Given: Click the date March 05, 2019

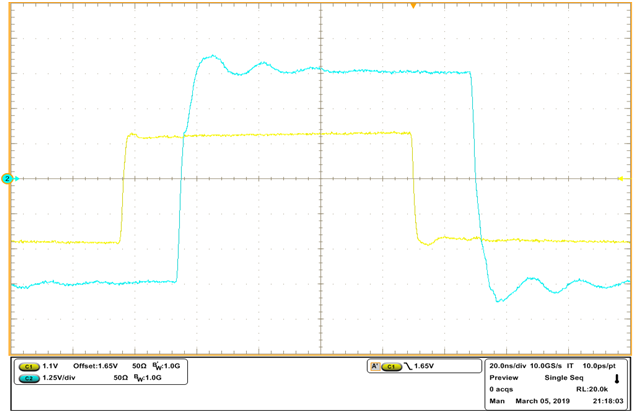Looking at the screenshot, I should pos(543,401).
